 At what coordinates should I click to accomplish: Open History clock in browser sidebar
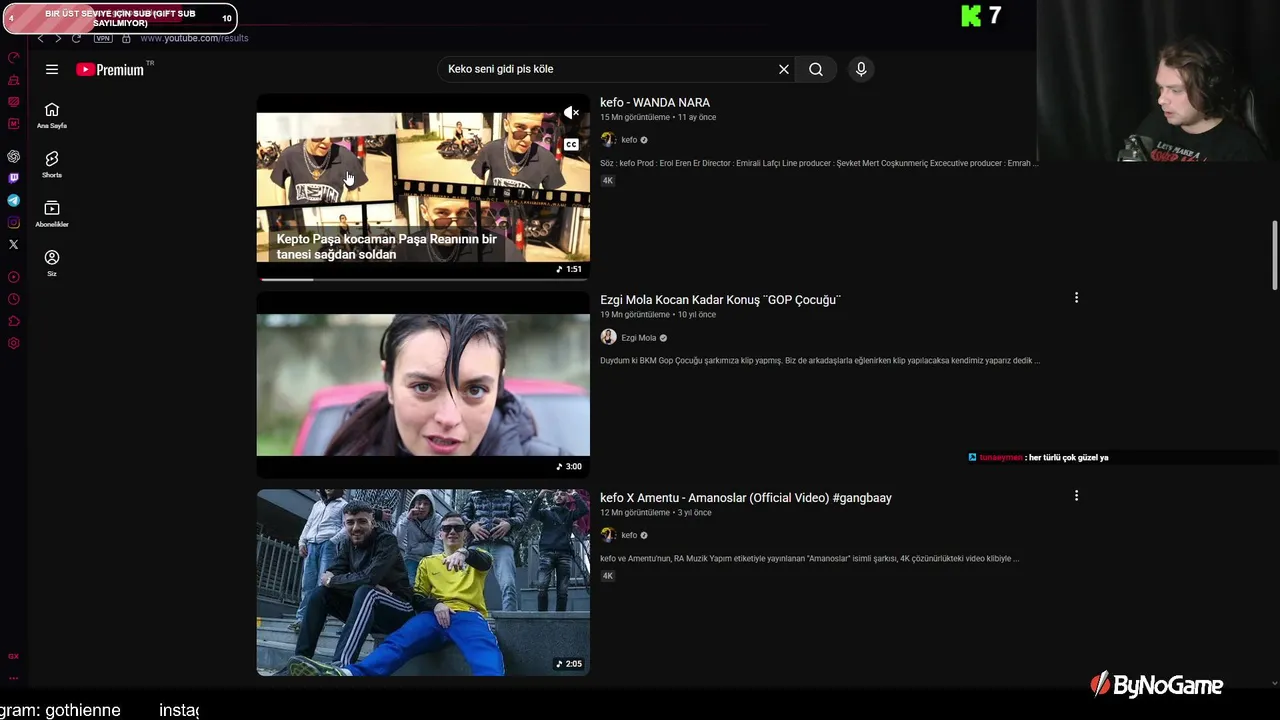tap(14, 299)
